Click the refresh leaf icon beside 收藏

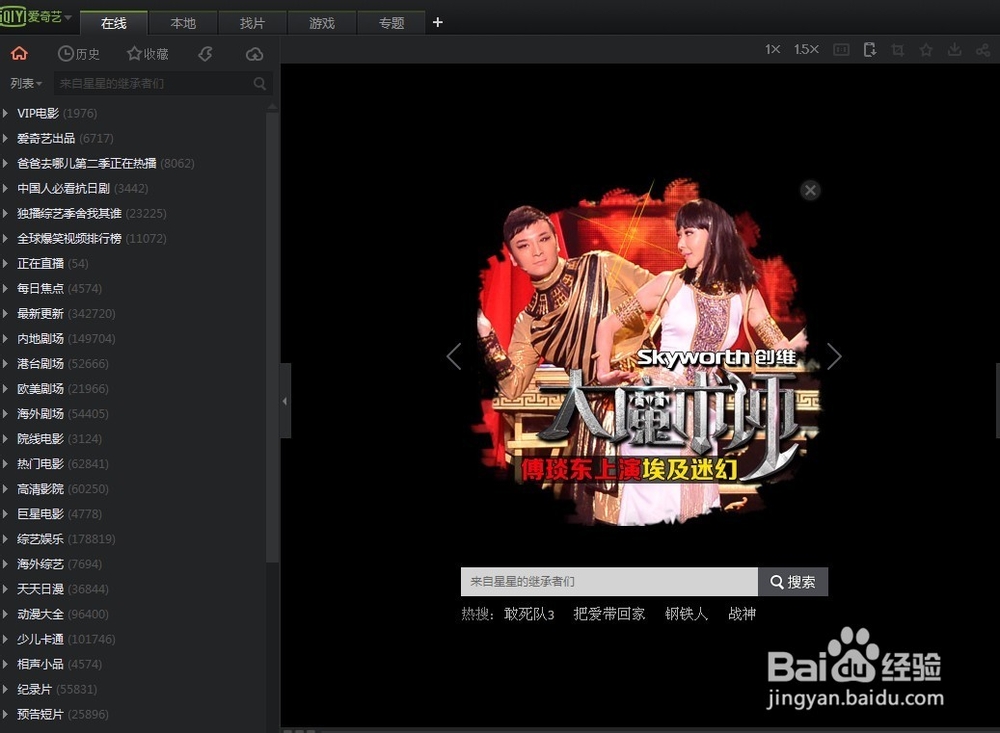[205, 54]
